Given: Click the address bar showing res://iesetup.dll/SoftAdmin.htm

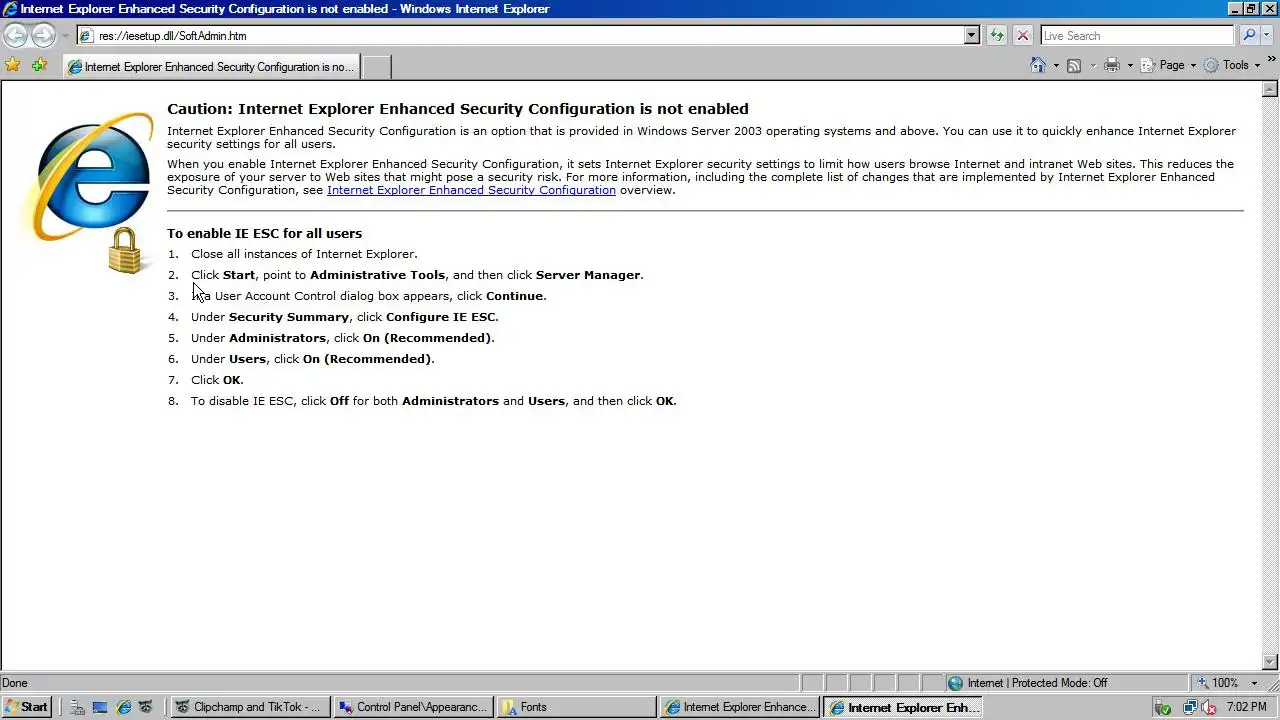Looking at the screenshot, I should click(520, 35).
